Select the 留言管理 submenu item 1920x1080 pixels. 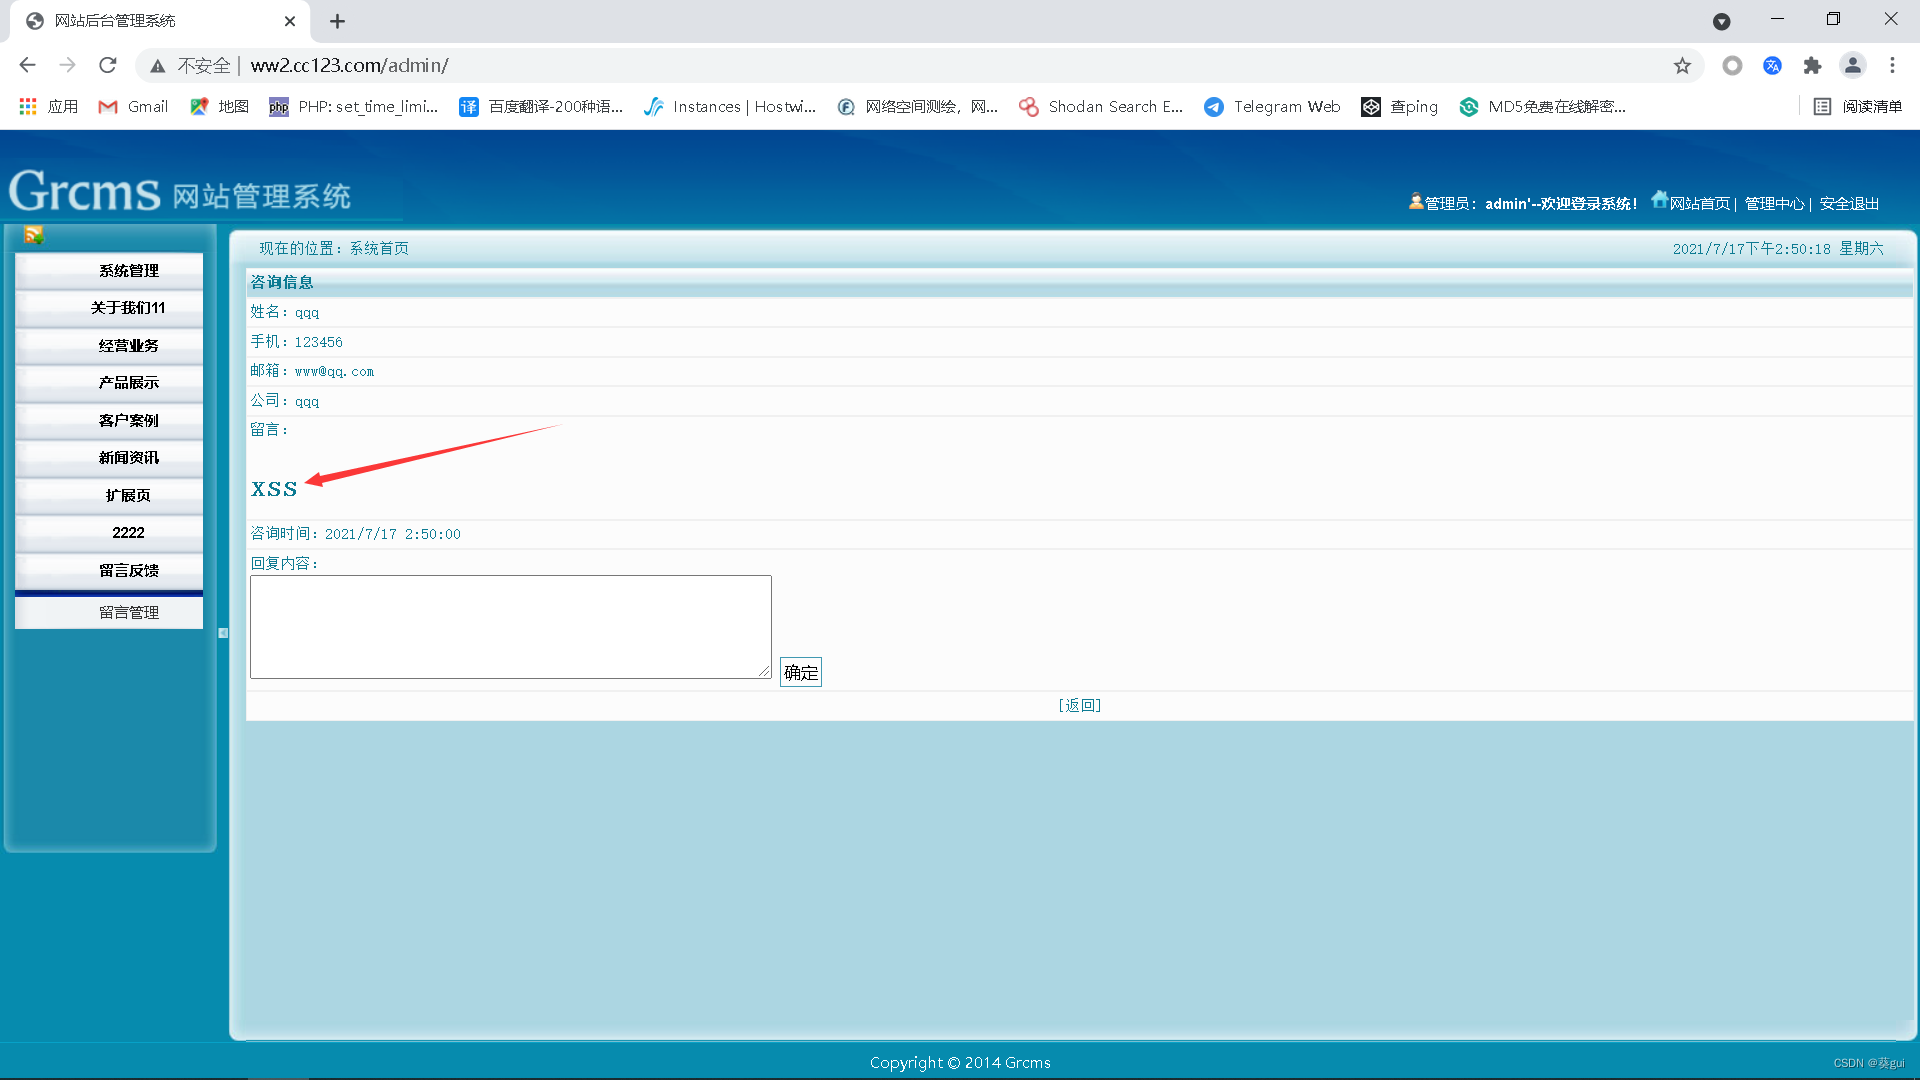coord(109,613)
